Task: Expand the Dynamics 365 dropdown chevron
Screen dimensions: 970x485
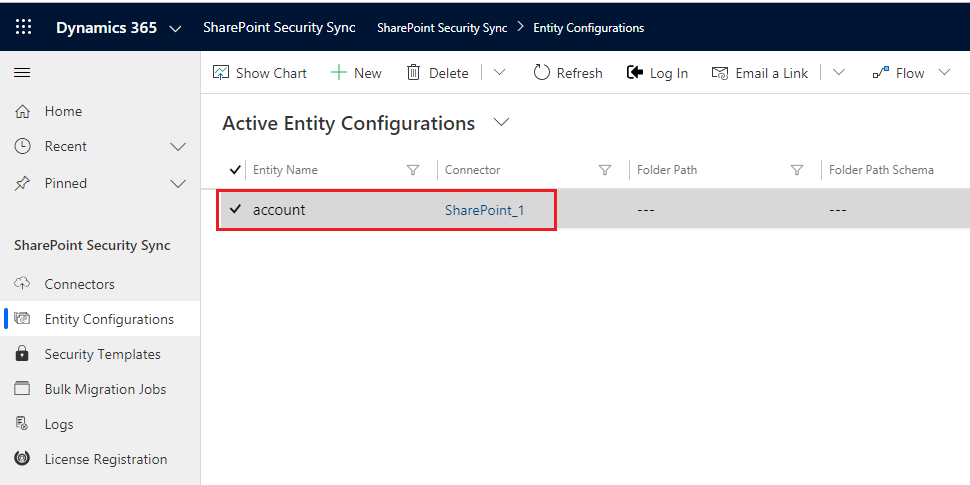Action: click(x=175, y=28)
